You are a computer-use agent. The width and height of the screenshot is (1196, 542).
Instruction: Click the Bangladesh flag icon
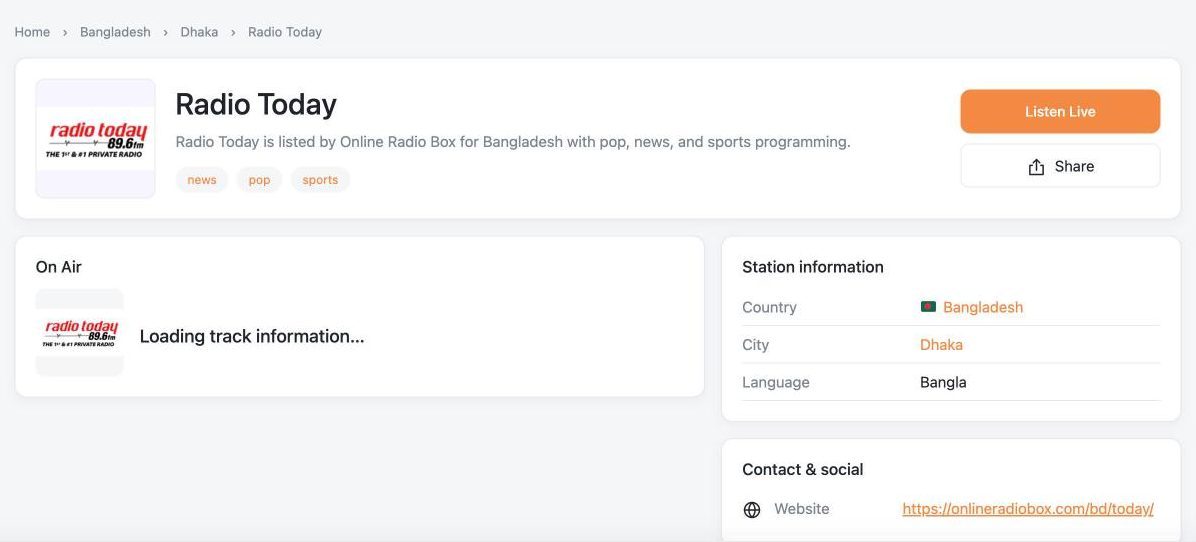point(928,307)
